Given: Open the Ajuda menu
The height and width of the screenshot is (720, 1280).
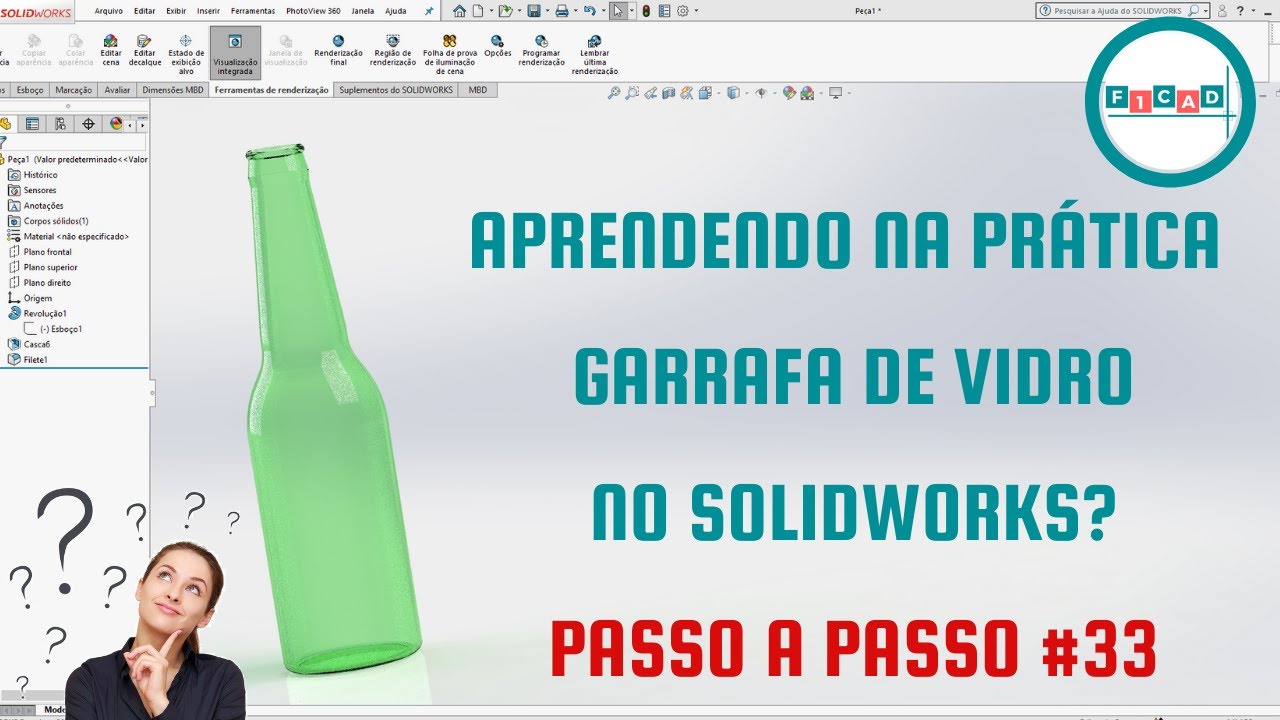Looking at the screenshot, I should coord(396,11).
